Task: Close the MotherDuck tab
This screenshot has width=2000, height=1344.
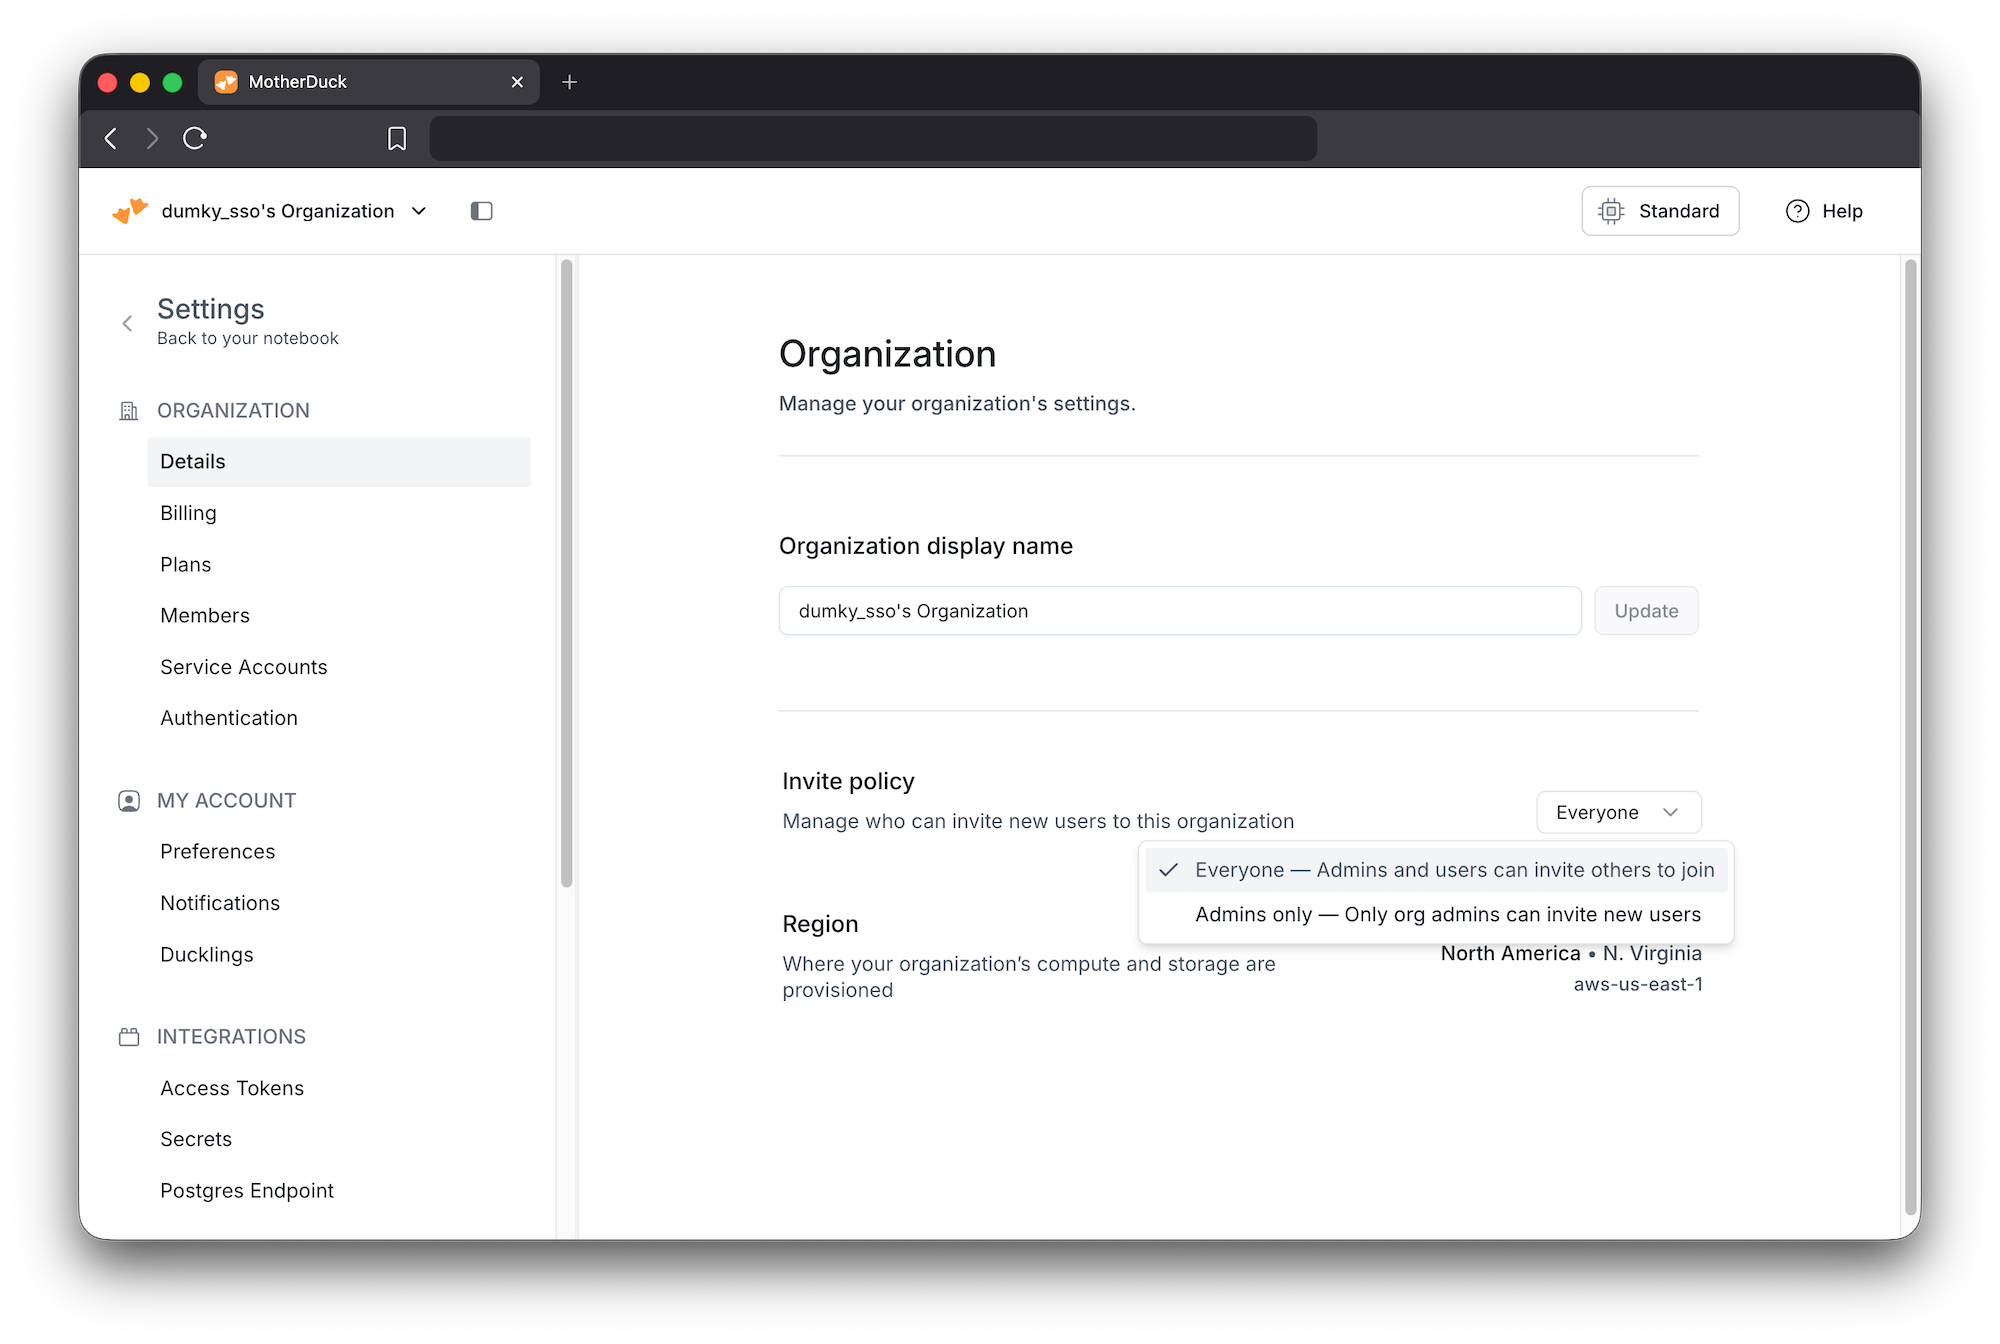Action: pyautogui.click(x=517, y=82)
